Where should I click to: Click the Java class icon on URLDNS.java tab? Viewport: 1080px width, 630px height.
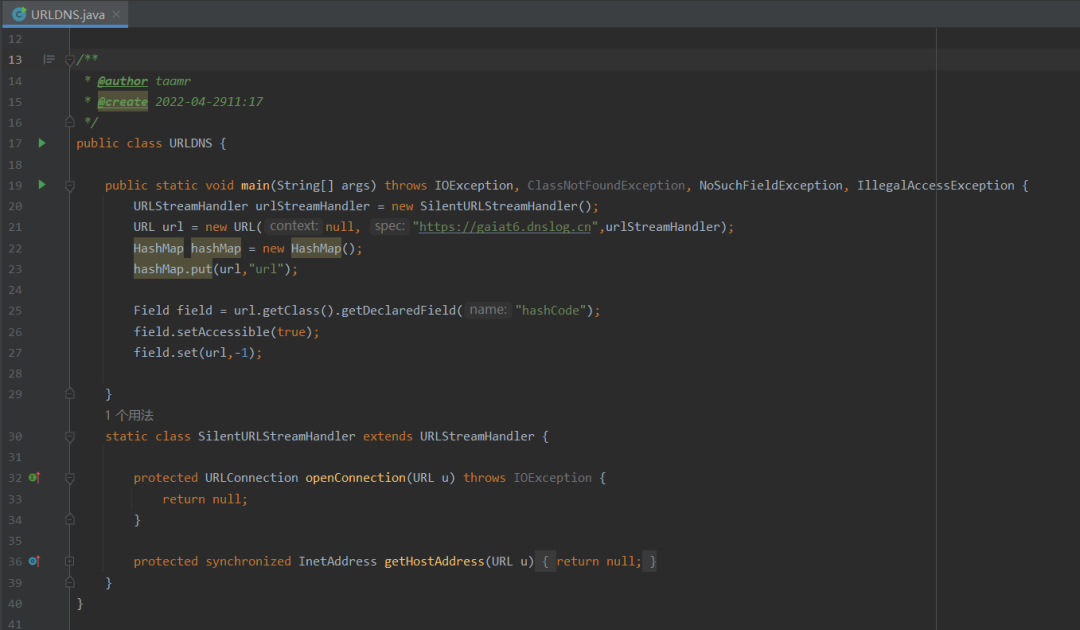19,14
